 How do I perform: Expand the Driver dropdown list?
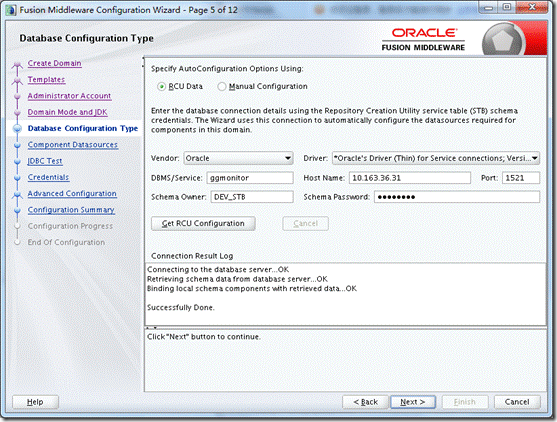(x=436, y=158)
